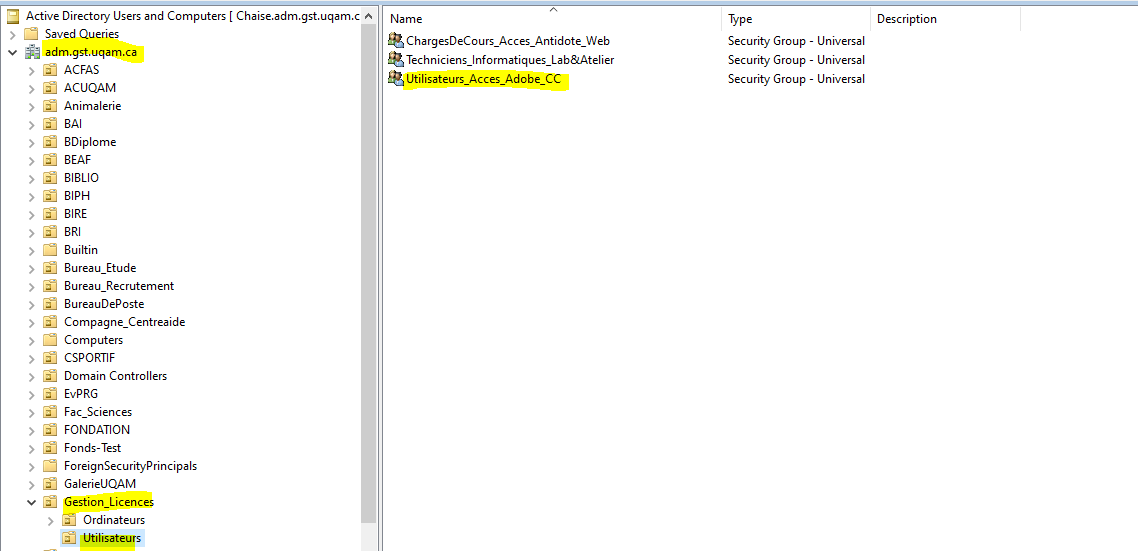Image resolution: width=1138 pixels, height=551 pixels.
Task: Click the Animalerie OU folder icon
Action: tap(50, 106)
